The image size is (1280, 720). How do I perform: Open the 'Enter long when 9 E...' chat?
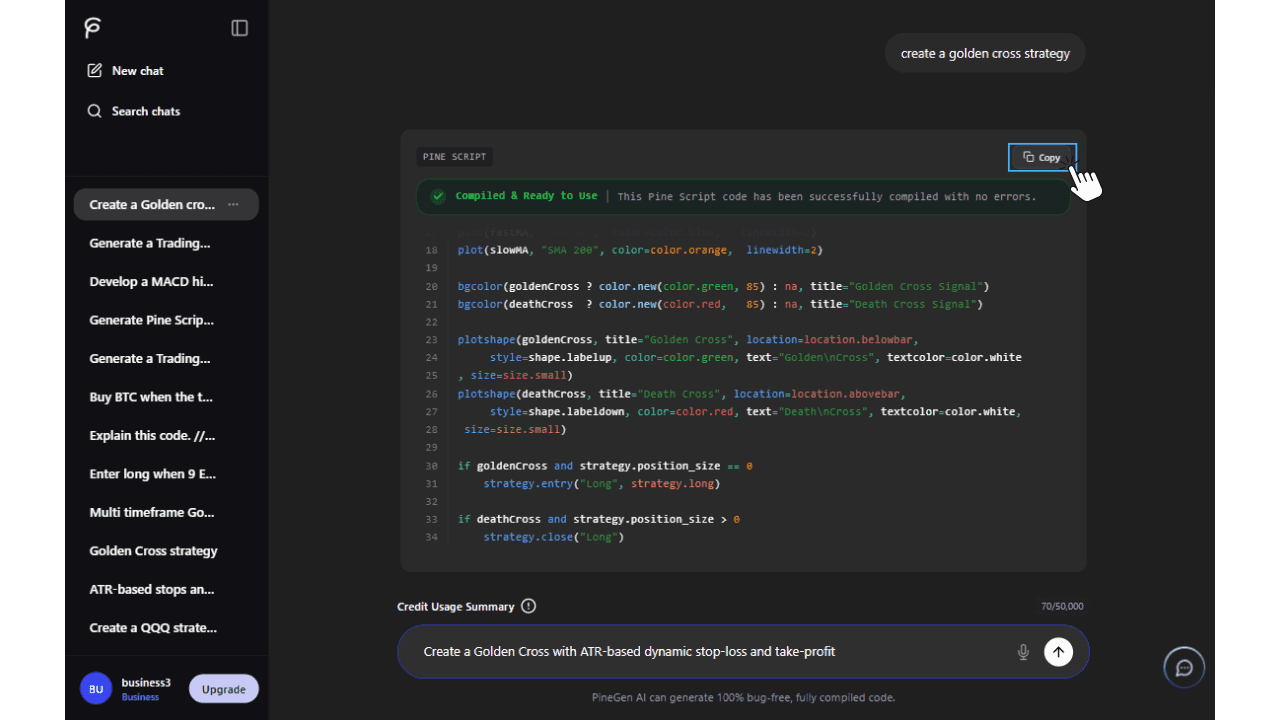point(152,474)
